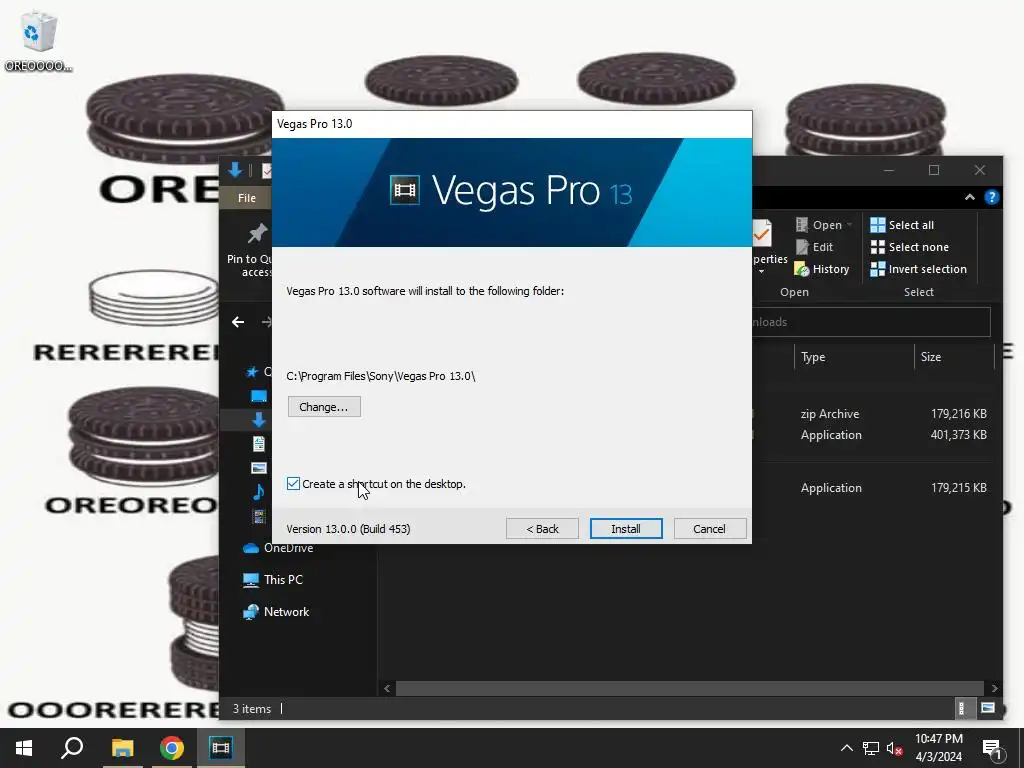Expand the Open dropdown arrow in ribbon
Screen dimensions: 1024x768
coord(850,225)
